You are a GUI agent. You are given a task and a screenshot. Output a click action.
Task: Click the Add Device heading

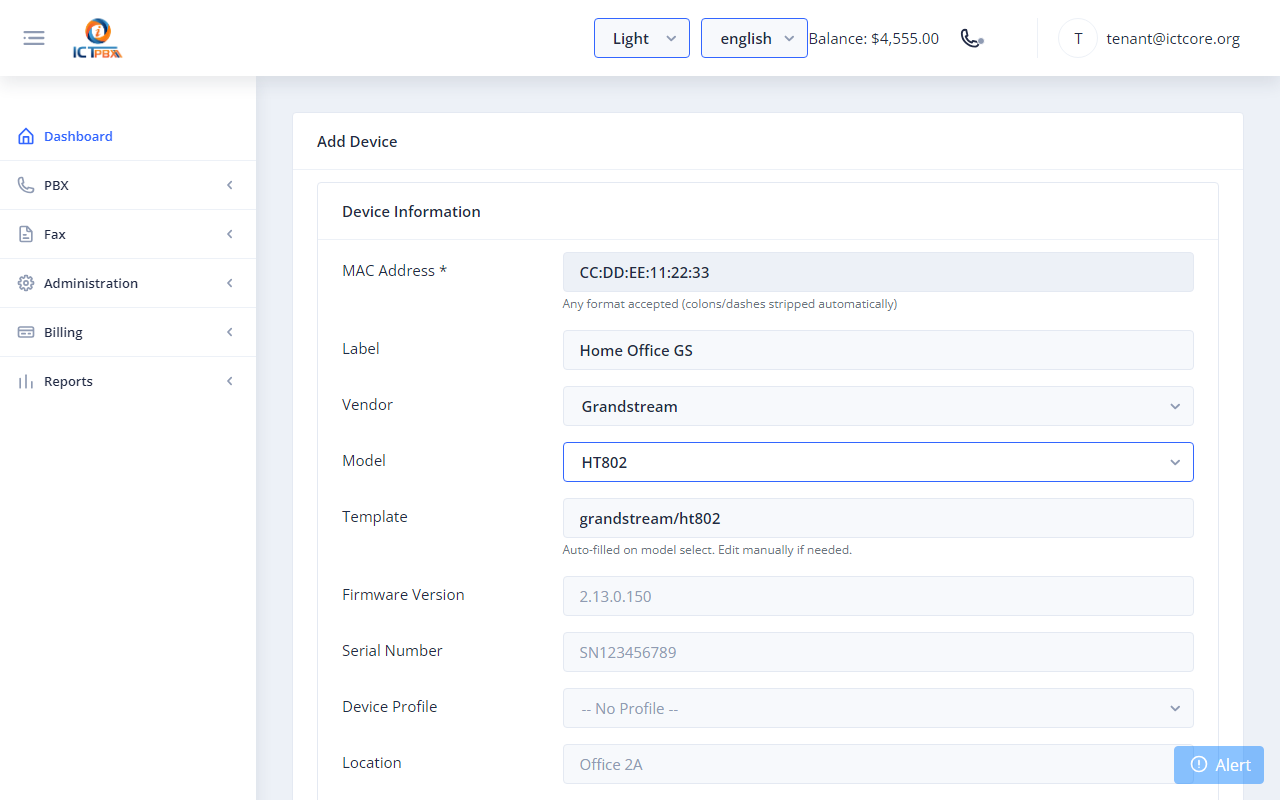click(357, 141)
